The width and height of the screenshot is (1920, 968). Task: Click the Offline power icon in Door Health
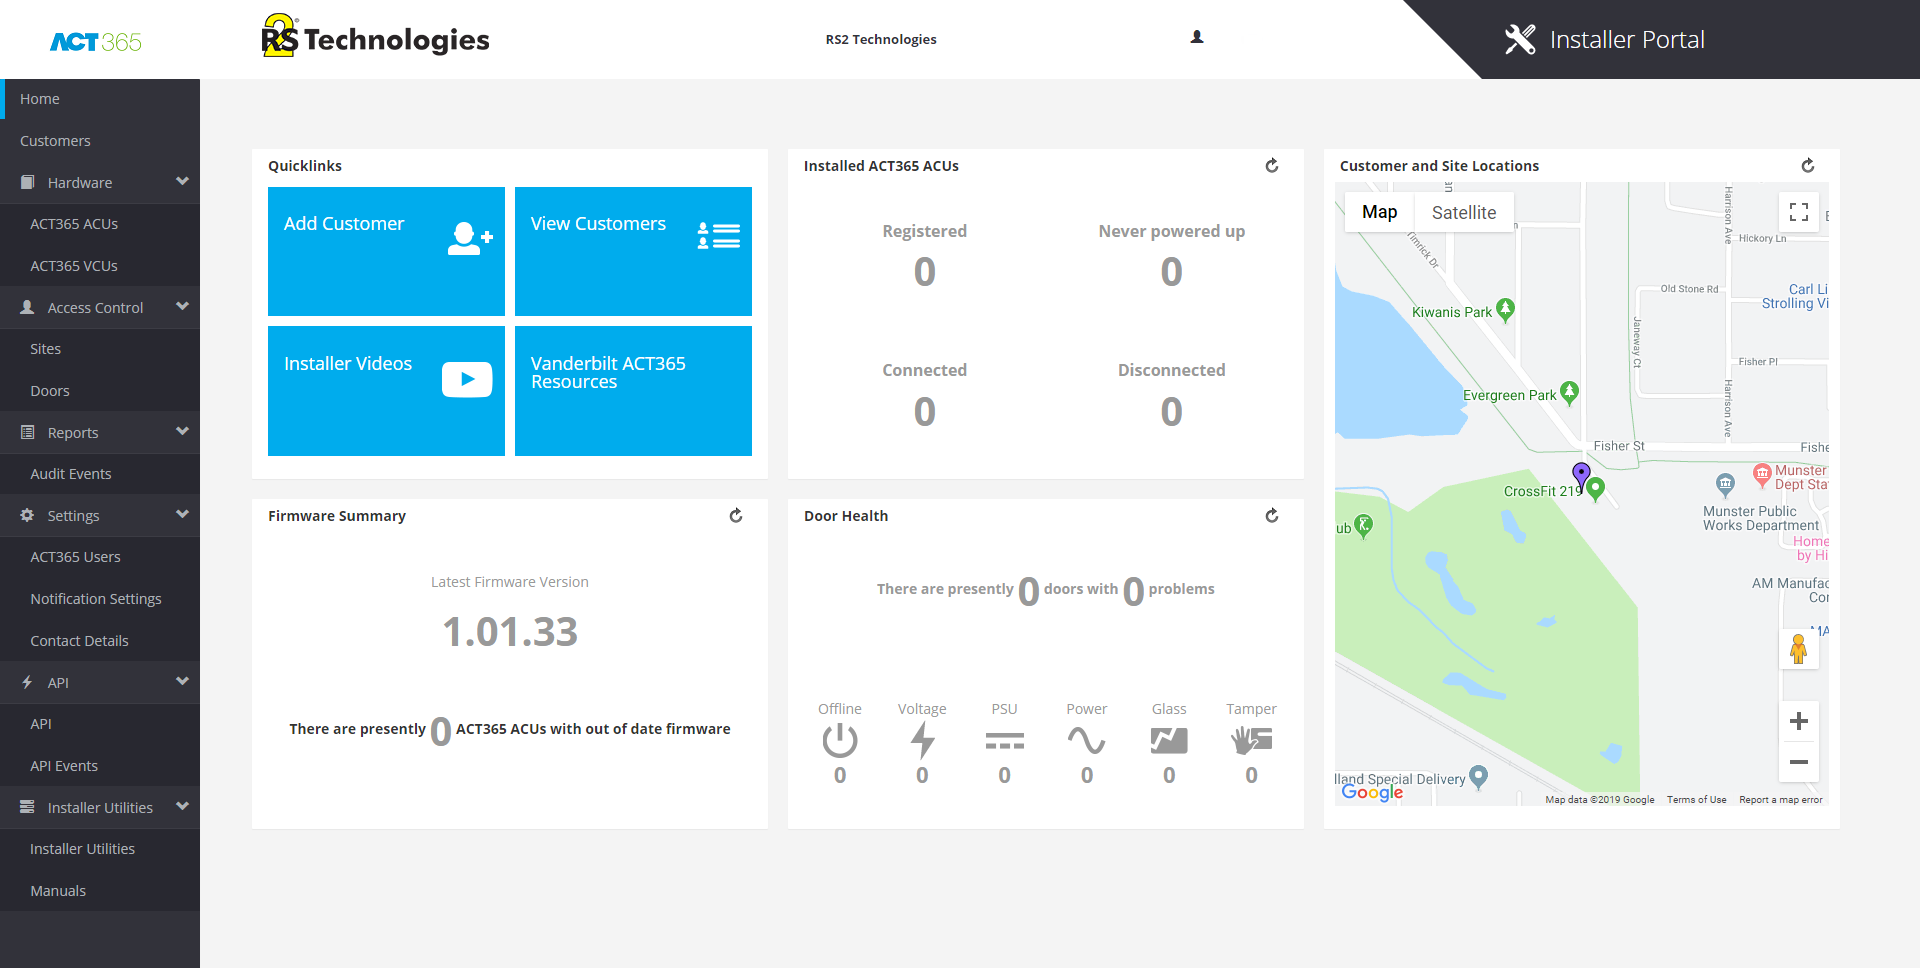pos(840,741)
